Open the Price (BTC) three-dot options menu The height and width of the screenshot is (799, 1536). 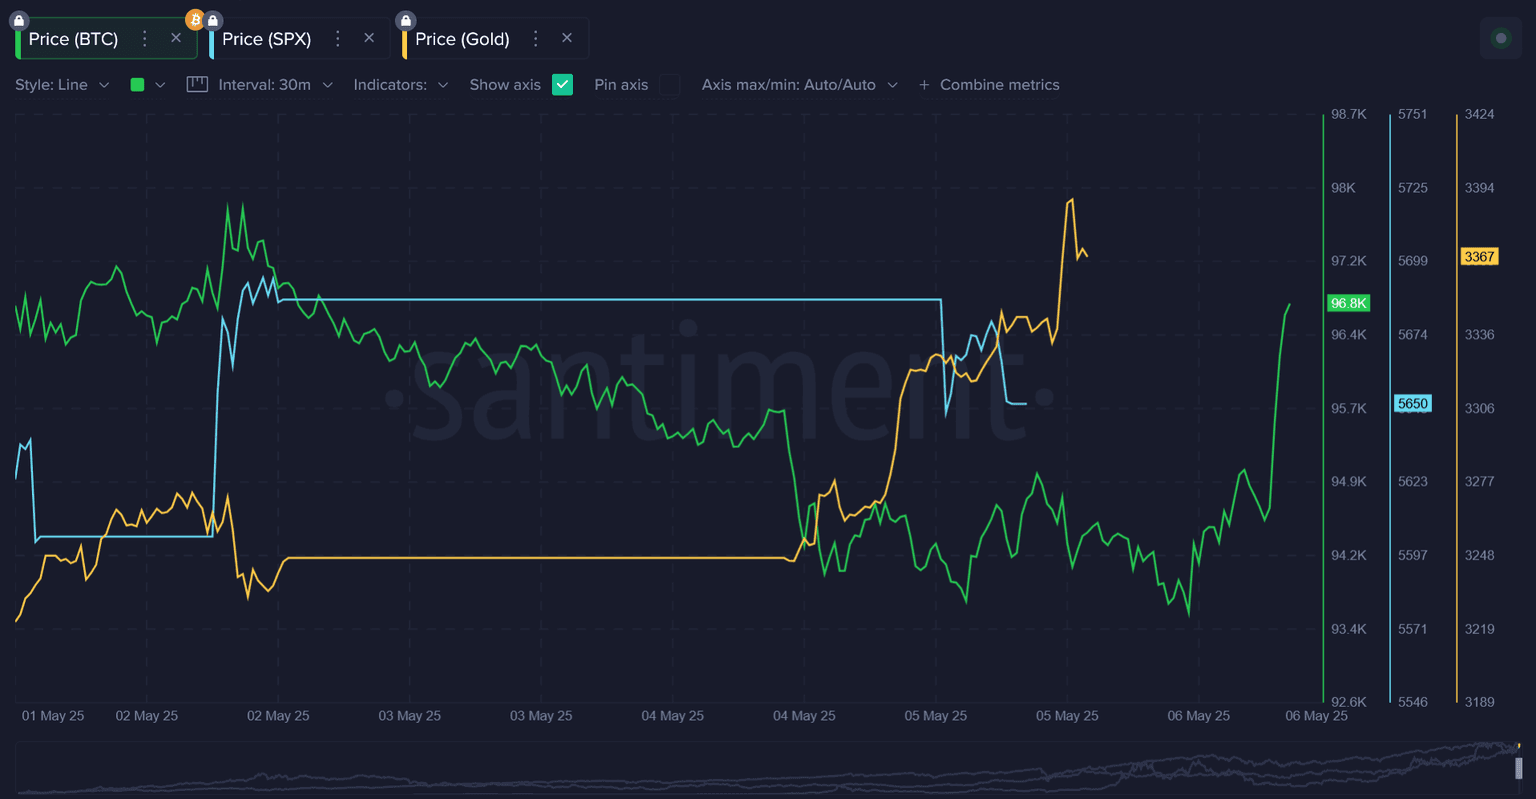click(x=145, y=39)
